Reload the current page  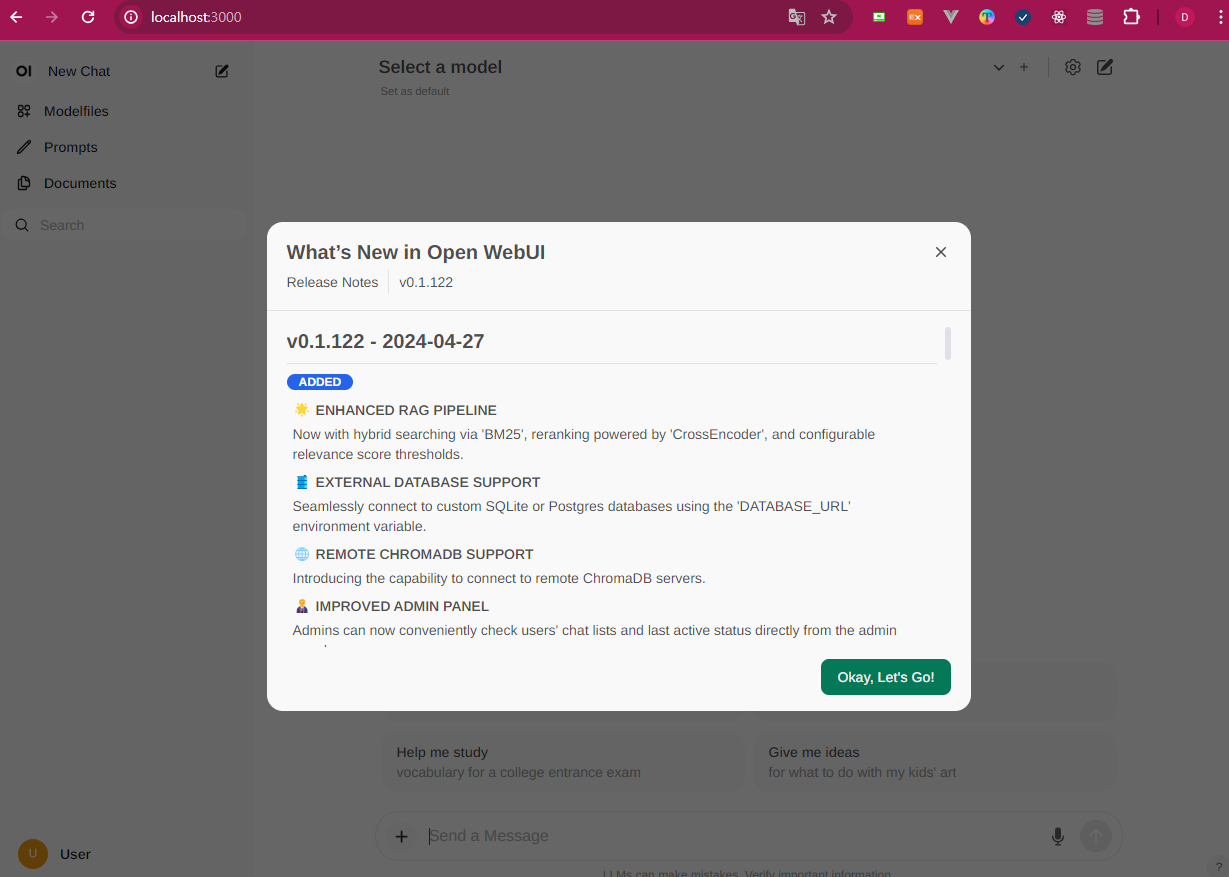(88, 17)
